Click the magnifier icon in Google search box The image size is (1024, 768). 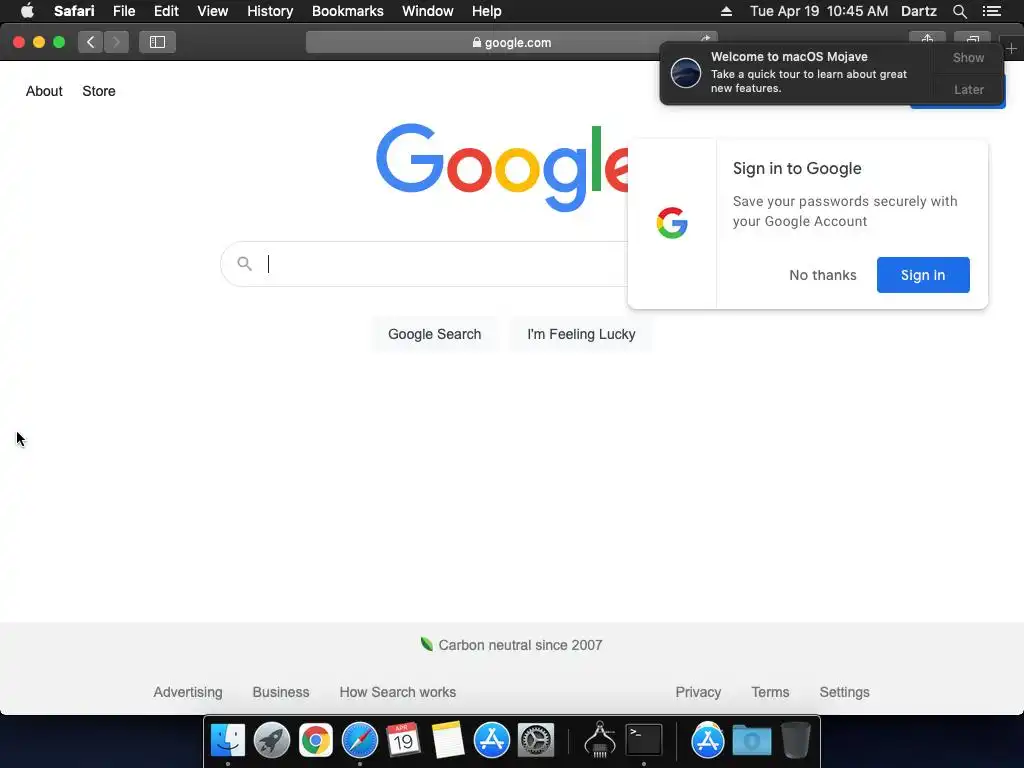pyautogui.click(x=244, y=264)
